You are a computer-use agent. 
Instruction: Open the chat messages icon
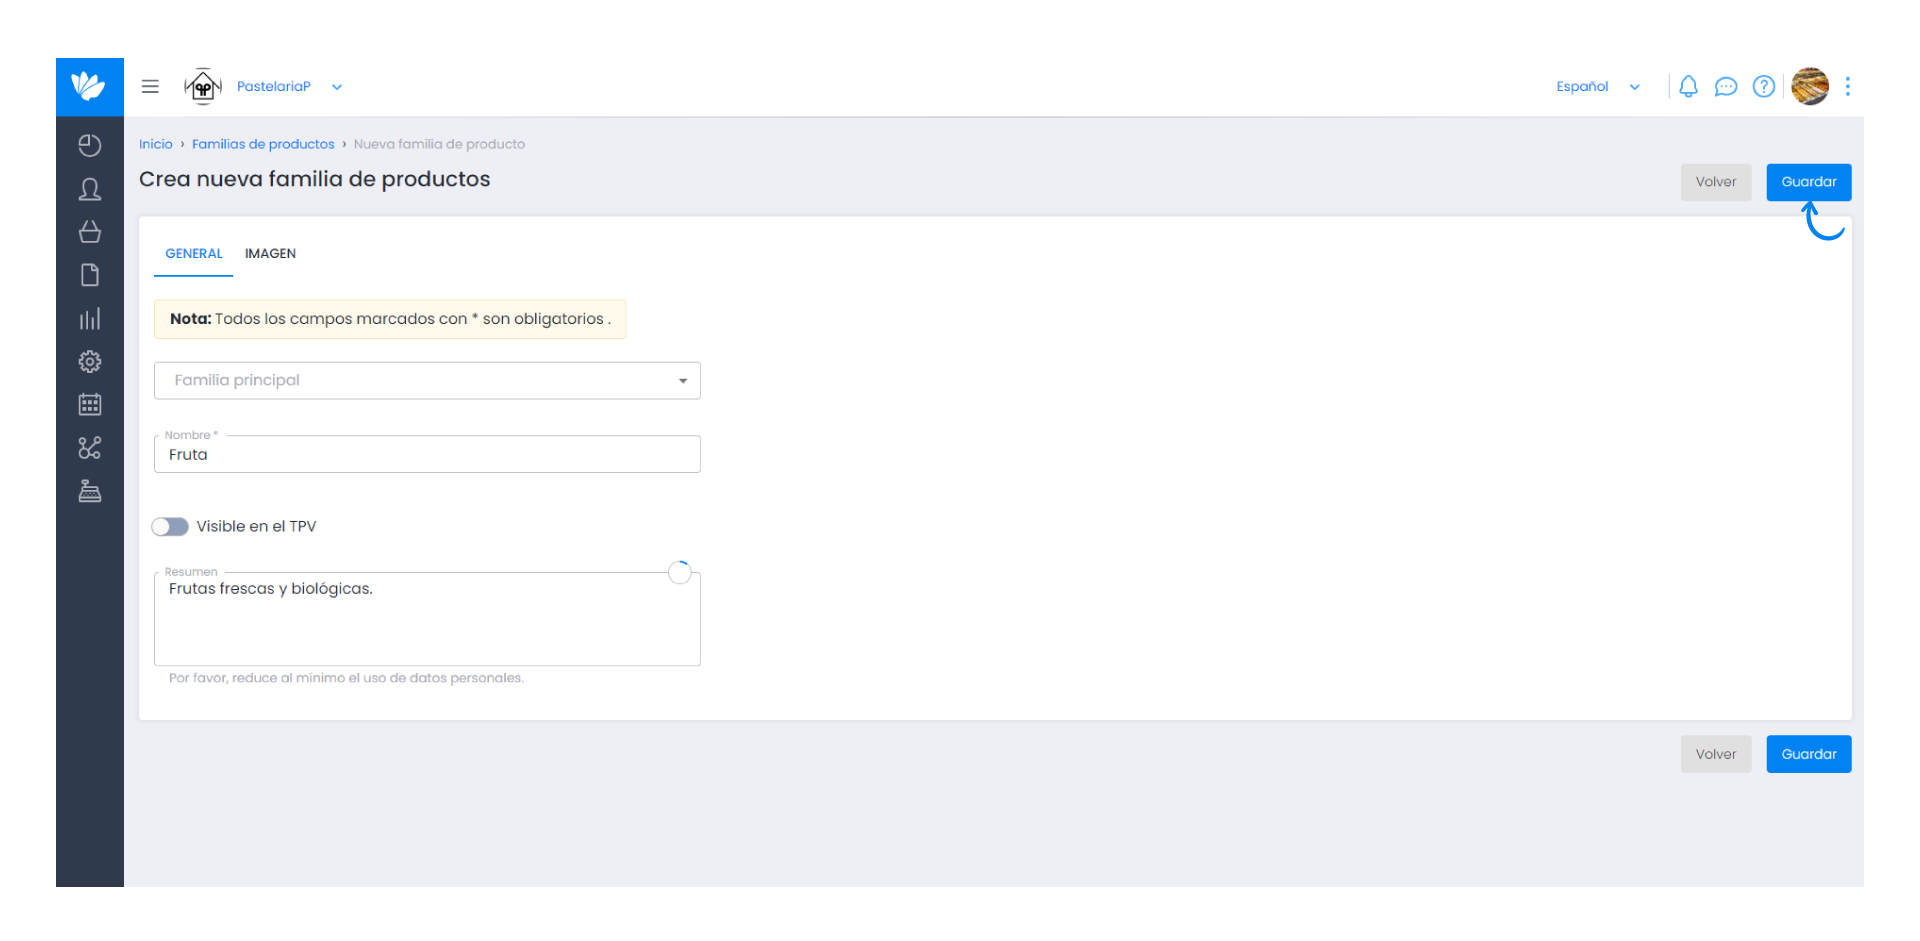pyautogui.click(x=1726, y=87)
